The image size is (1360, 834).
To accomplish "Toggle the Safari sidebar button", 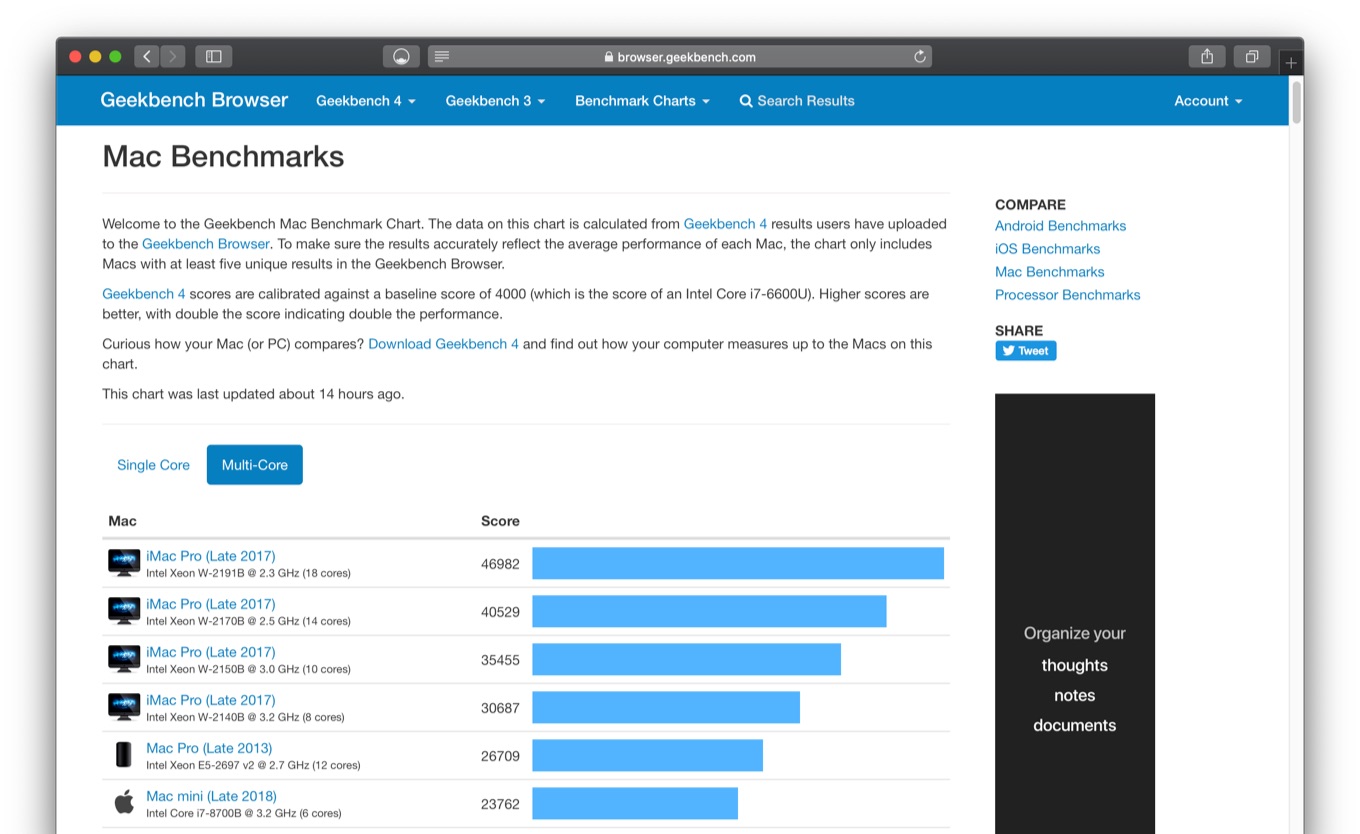I will 213,57.
